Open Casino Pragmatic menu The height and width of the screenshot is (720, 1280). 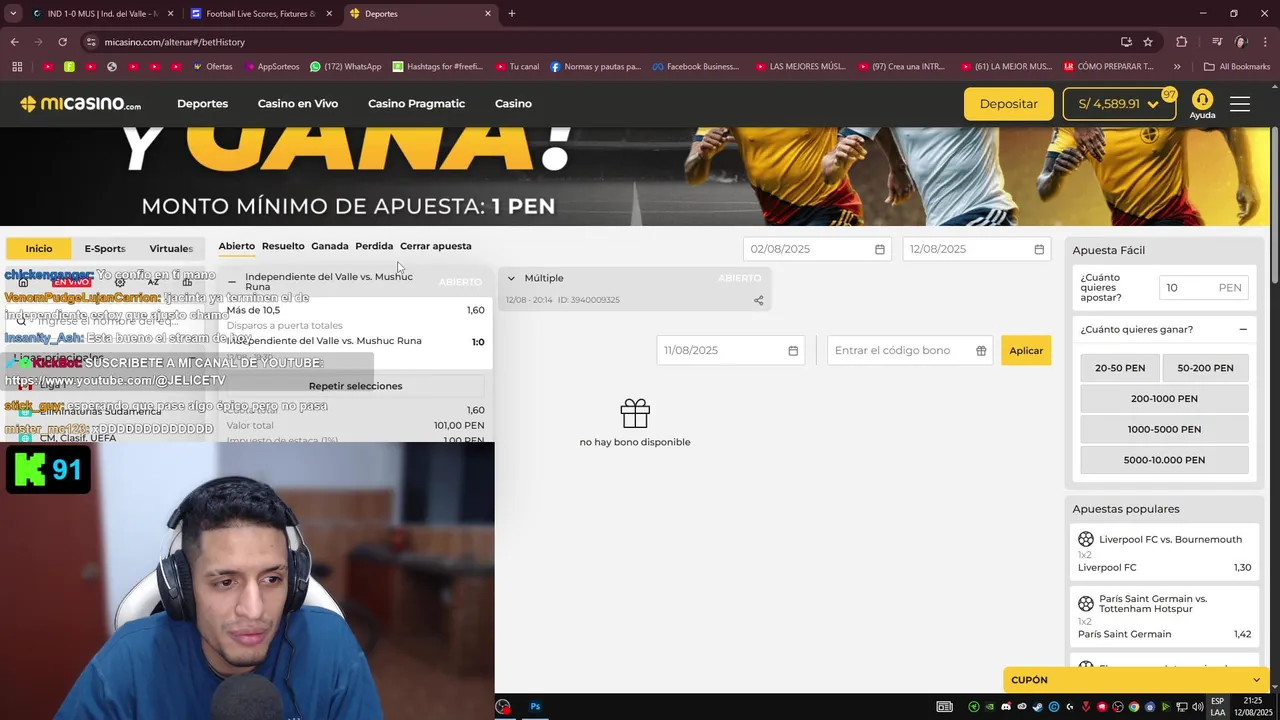[416, 104]
